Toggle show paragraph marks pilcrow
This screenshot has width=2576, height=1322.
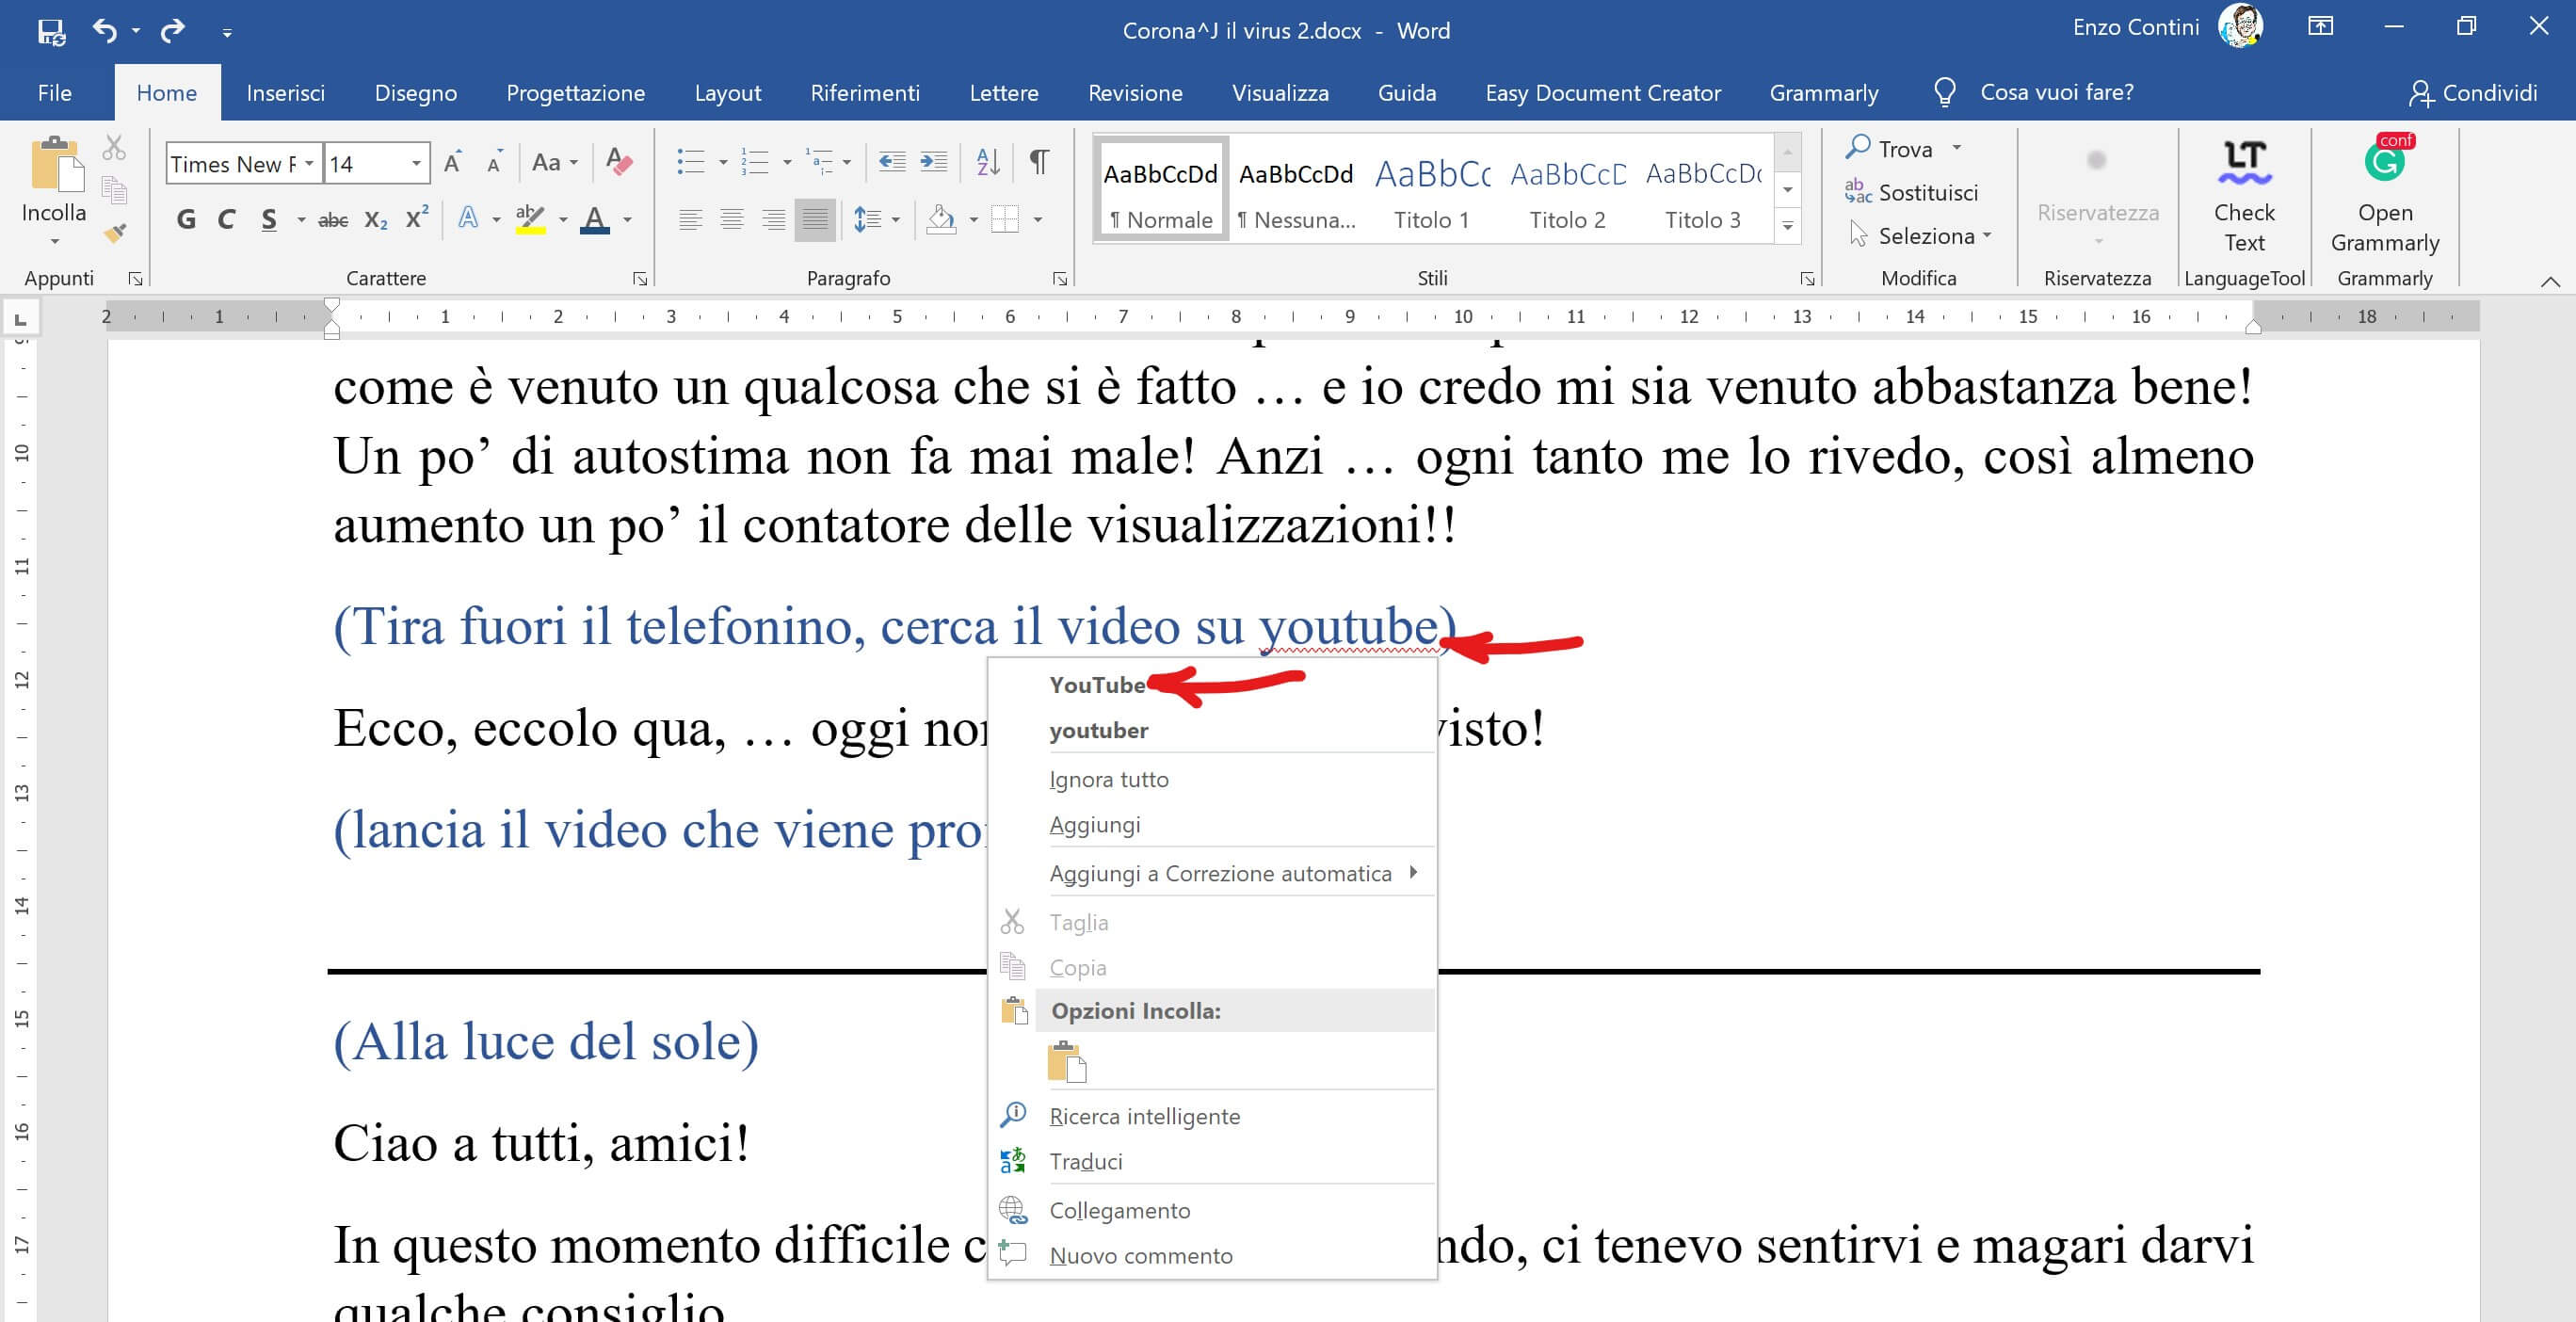[x=1039, y=162]
